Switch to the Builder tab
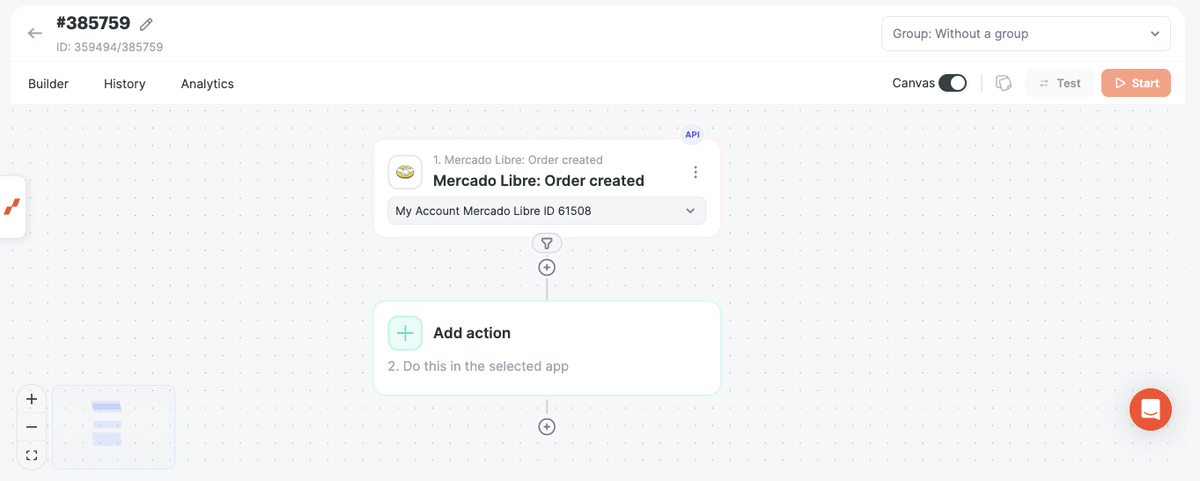Image resolution: width=1200 pixels, height=481 pixels. tap(48, 84)
